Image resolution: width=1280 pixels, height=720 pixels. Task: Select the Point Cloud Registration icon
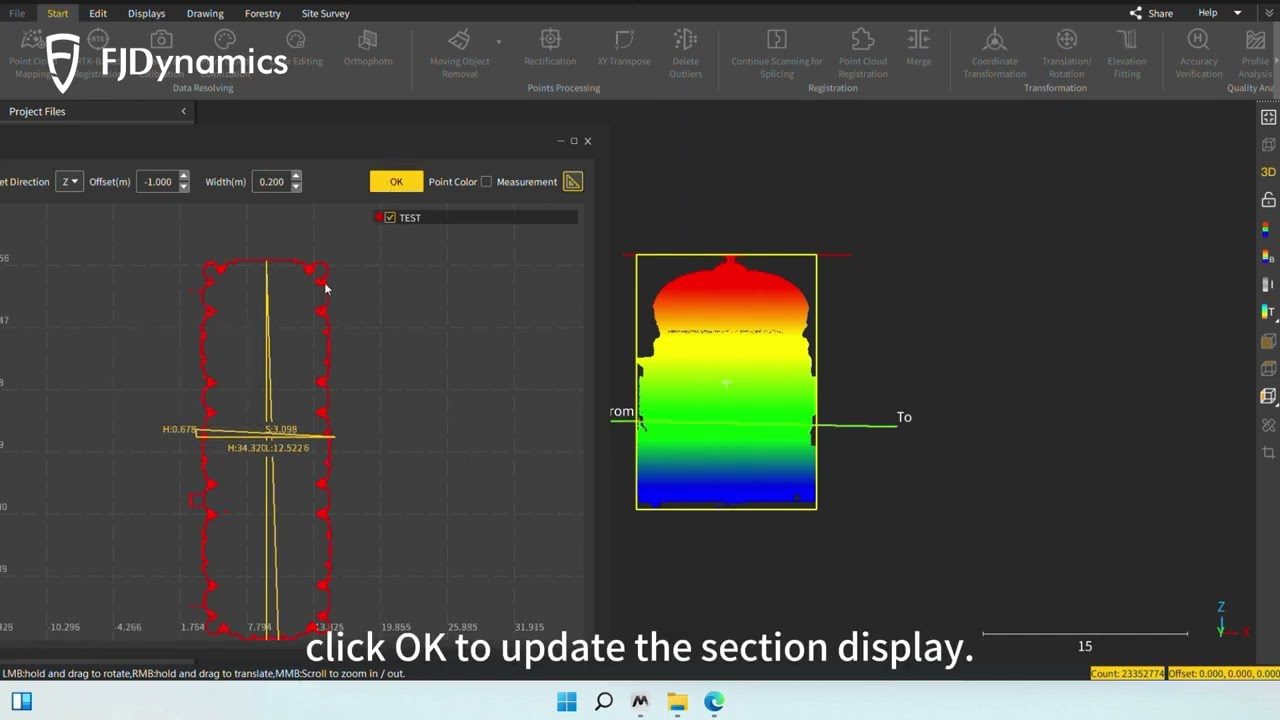pos(862,52)
